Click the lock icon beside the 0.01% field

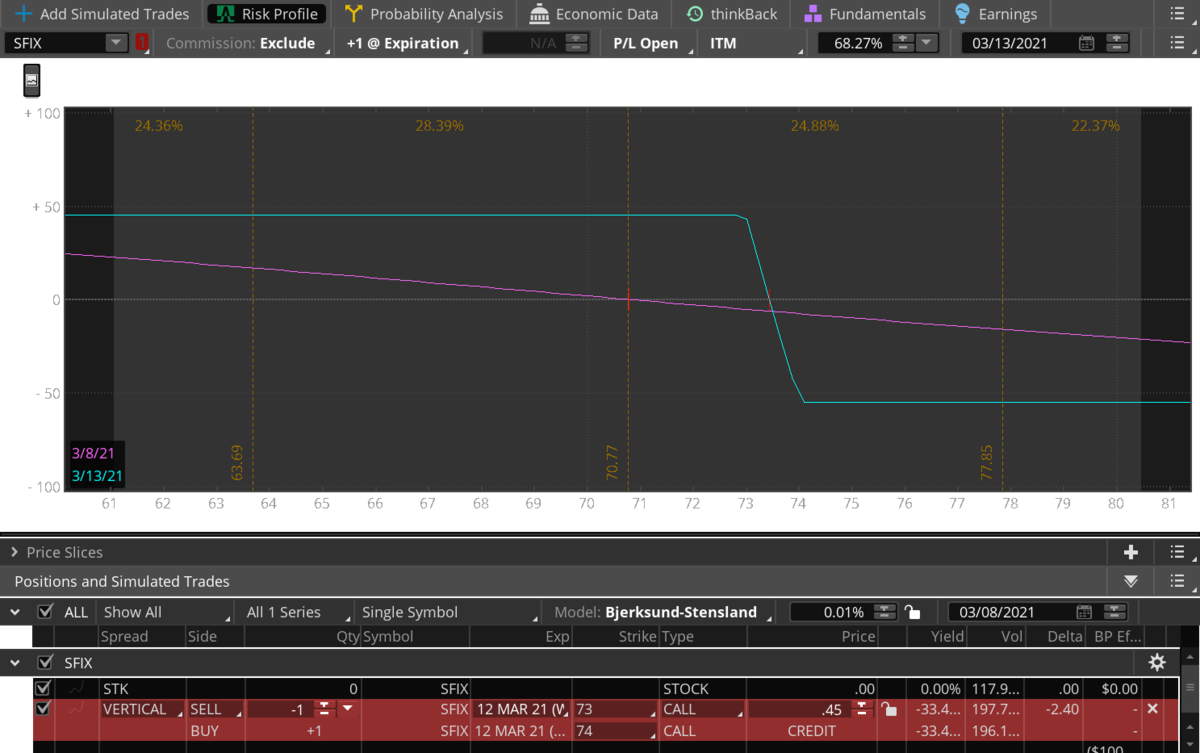911,612
